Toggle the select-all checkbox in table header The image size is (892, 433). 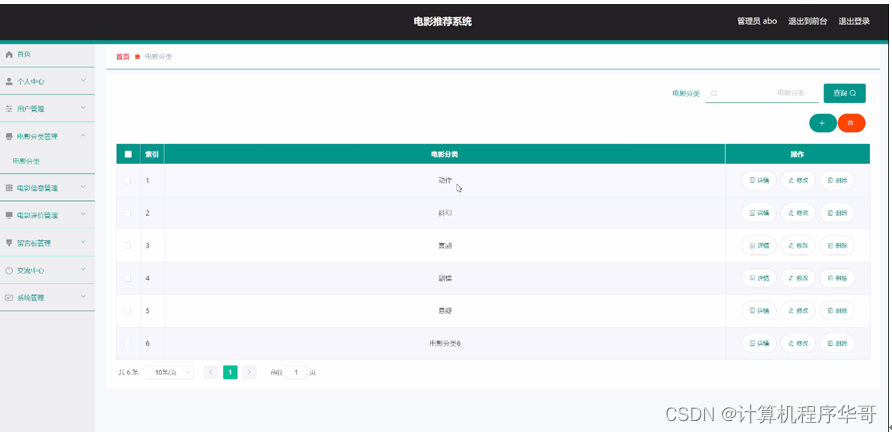coord(128,154)
